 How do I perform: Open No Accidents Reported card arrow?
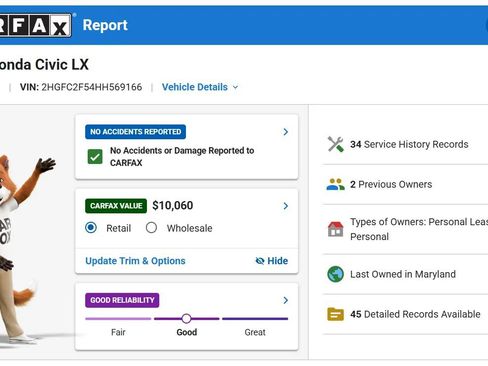pyautogui.click(x=285, y=132)
